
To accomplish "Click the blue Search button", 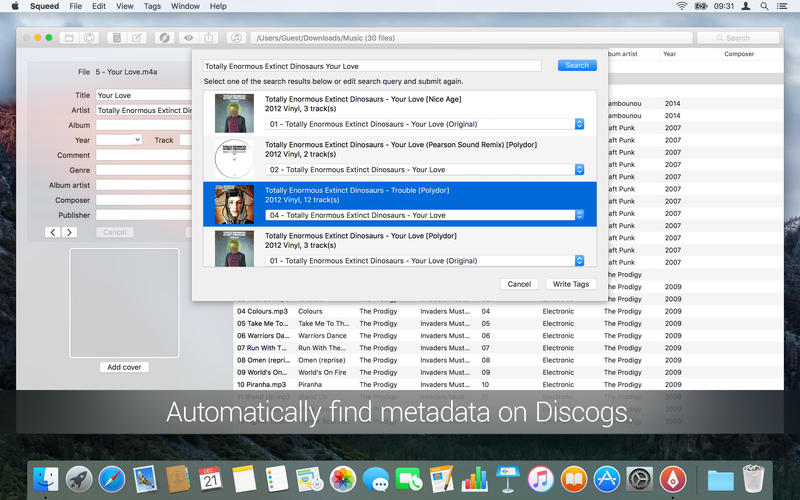I will (x=577, y=65).
